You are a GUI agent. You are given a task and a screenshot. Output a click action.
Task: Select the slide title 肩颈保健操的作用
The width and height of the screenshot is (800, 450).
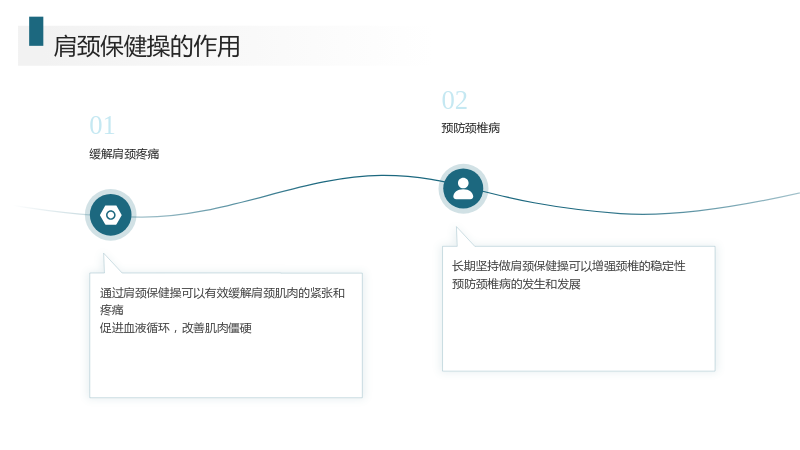(x=147, y=46)
